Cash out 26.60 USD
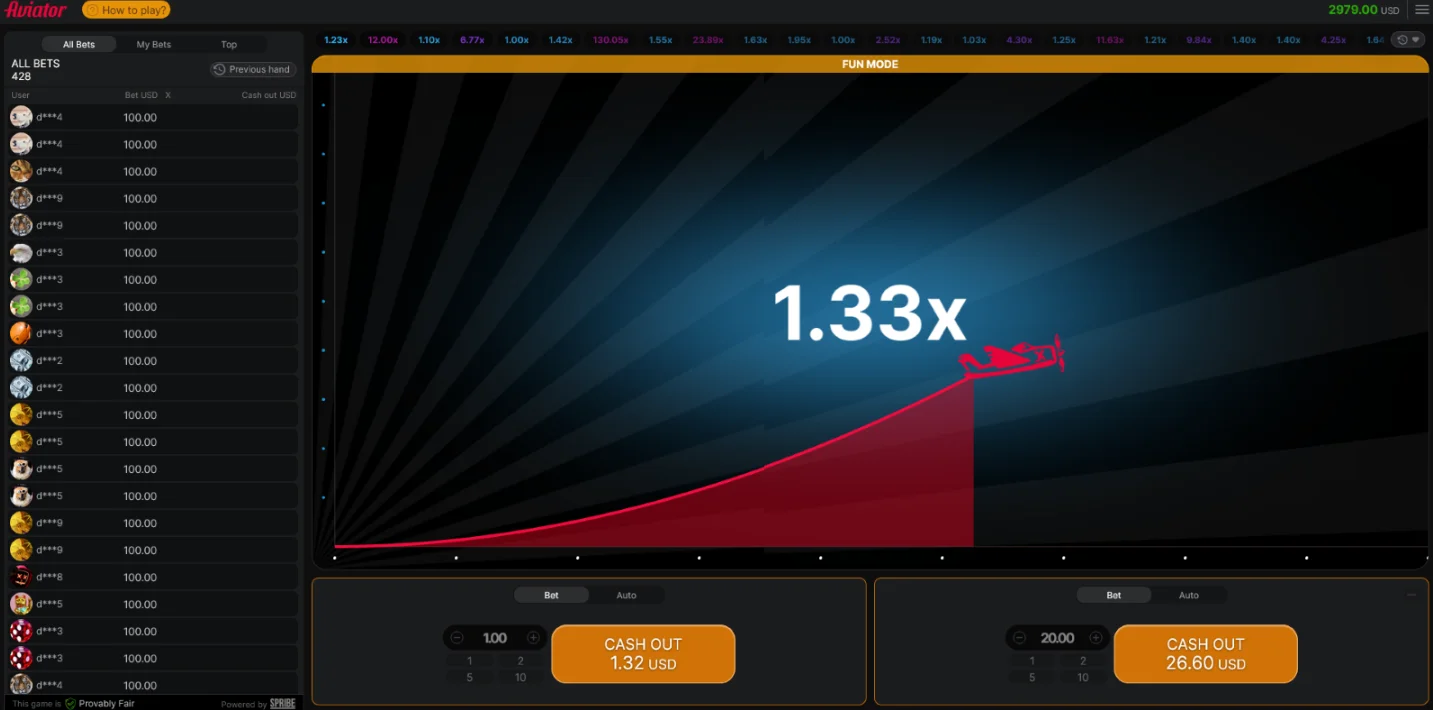The width and height of the screenshot is (1433, 710). [x=1205, y=654]
